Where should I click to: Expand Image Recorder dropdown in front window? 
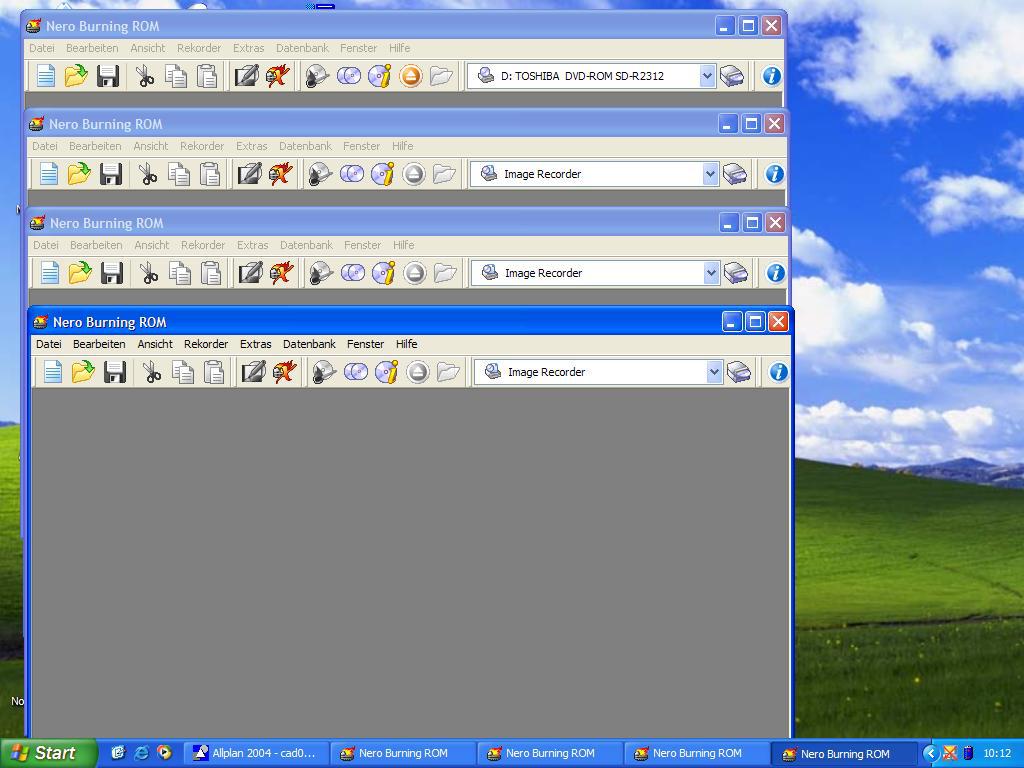coord(714,372)
